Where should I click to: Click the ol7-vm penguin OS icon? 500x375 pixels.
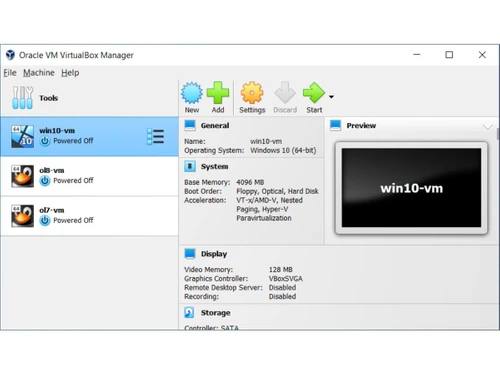(x=22, y=216)
